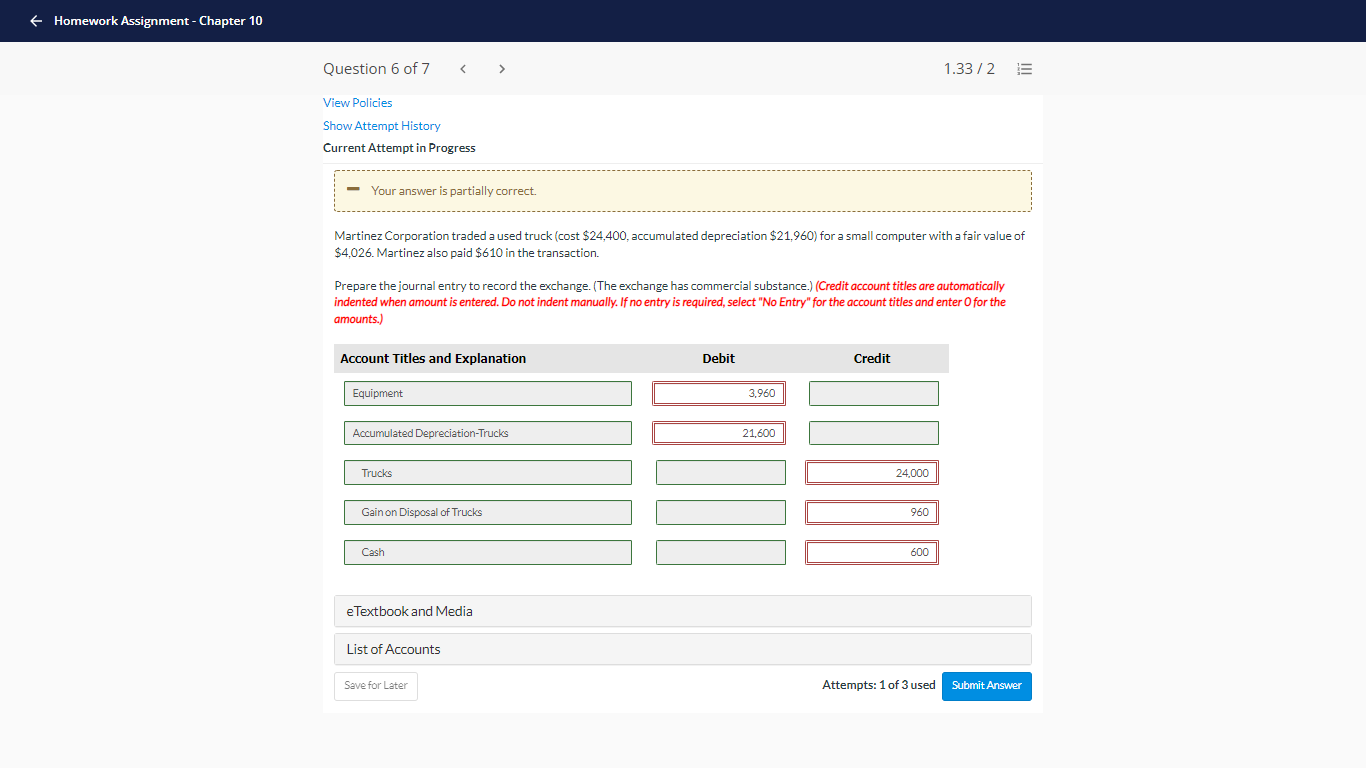This screenshot has height=768, width=1366.
Task: Expand the eTextbook and Media section
Action: [683, 611]
